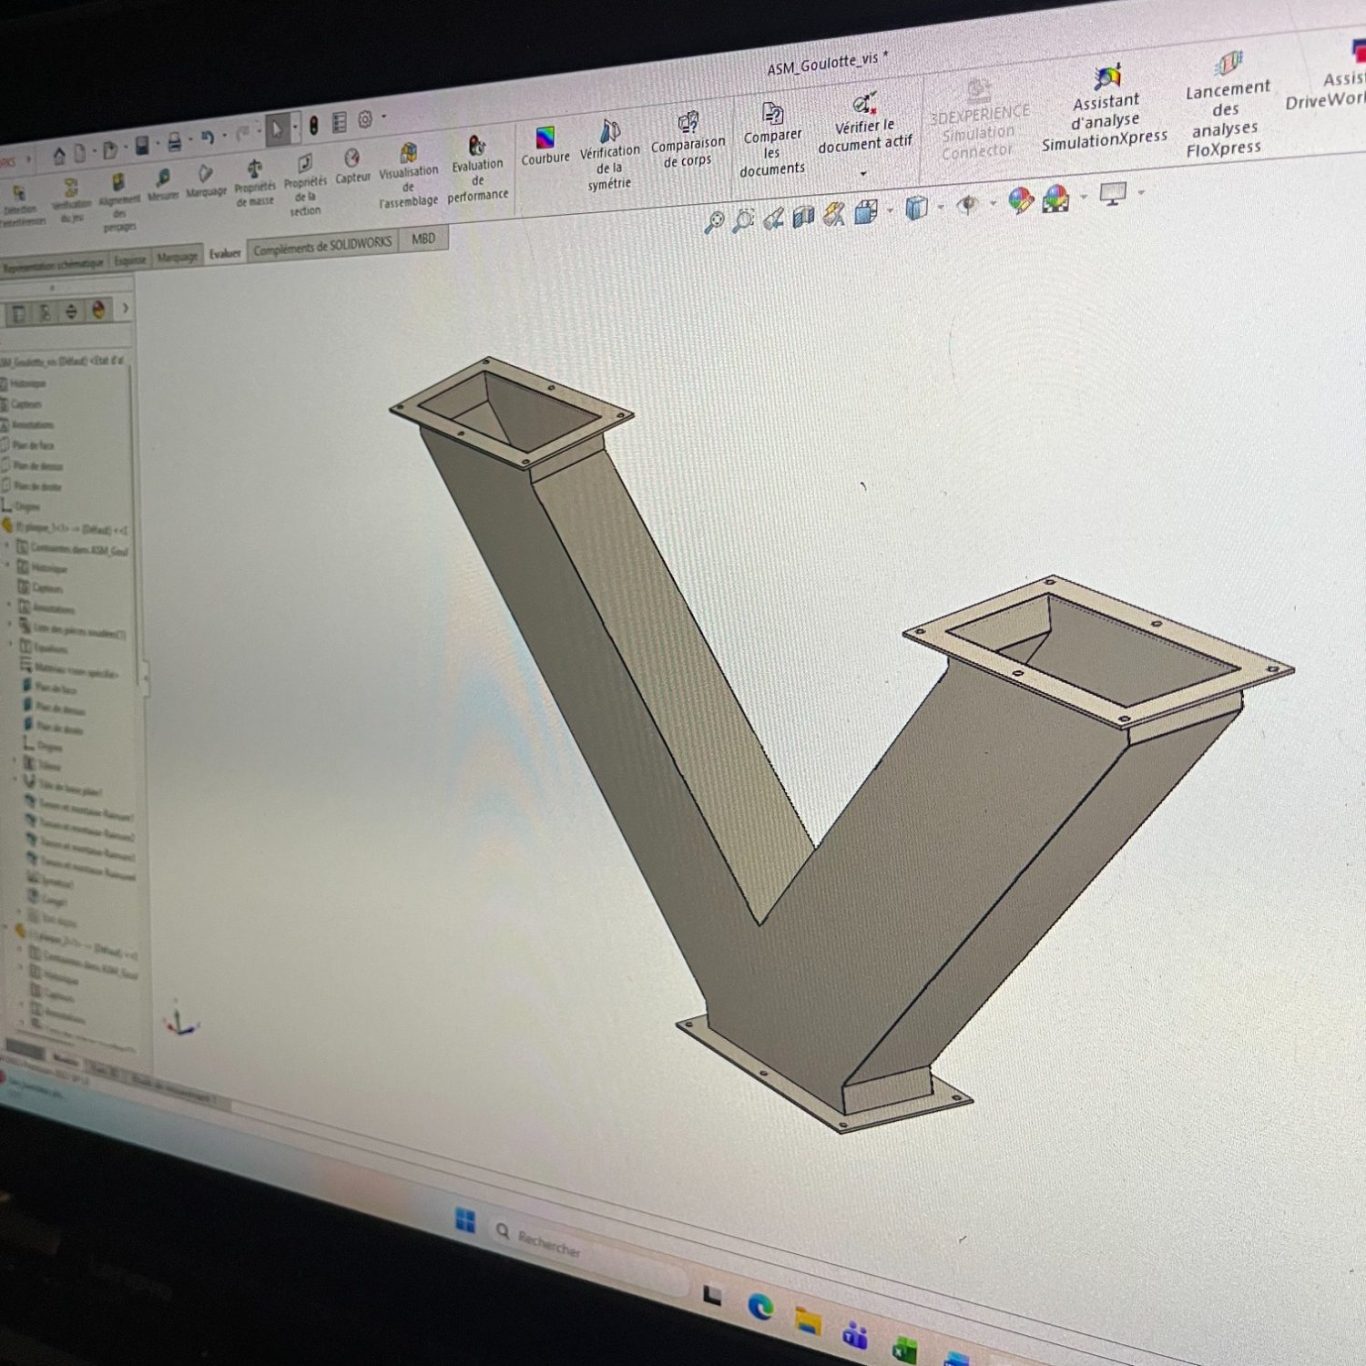Open the Courbure curvature display tool
Image resolution: width=1366 pixels, height=1366 pixels.
click(x=545, y=145)
